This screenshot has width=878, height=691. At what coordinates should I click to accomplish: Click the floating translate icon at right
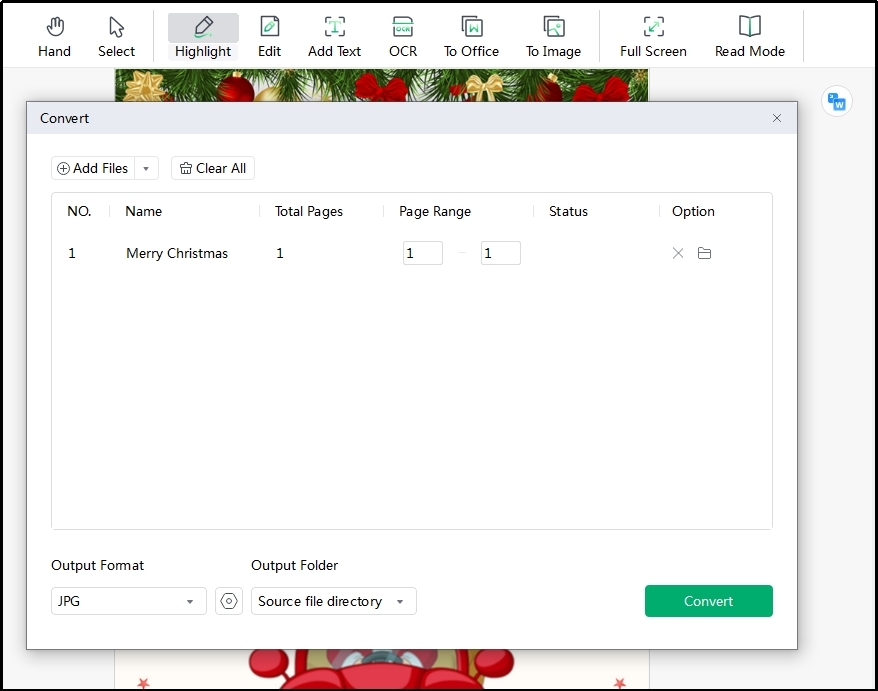[836, 101]
